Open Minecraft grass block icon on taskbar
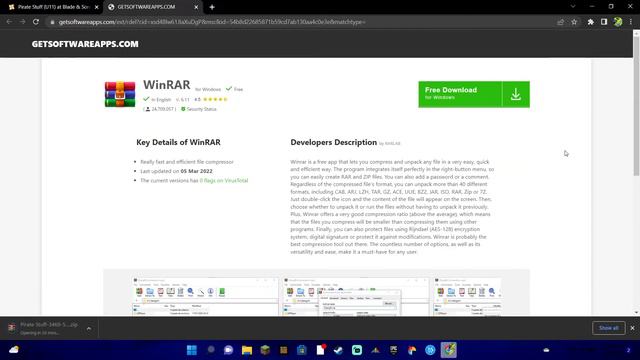This screenshot has width=640, height=360. [265, 350]
